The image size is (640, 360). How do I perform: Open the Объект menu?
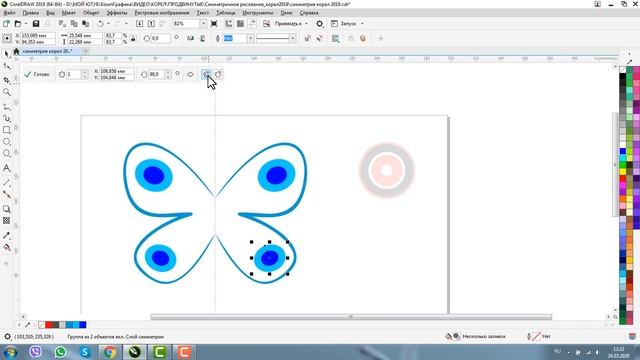tap(91, 13)
